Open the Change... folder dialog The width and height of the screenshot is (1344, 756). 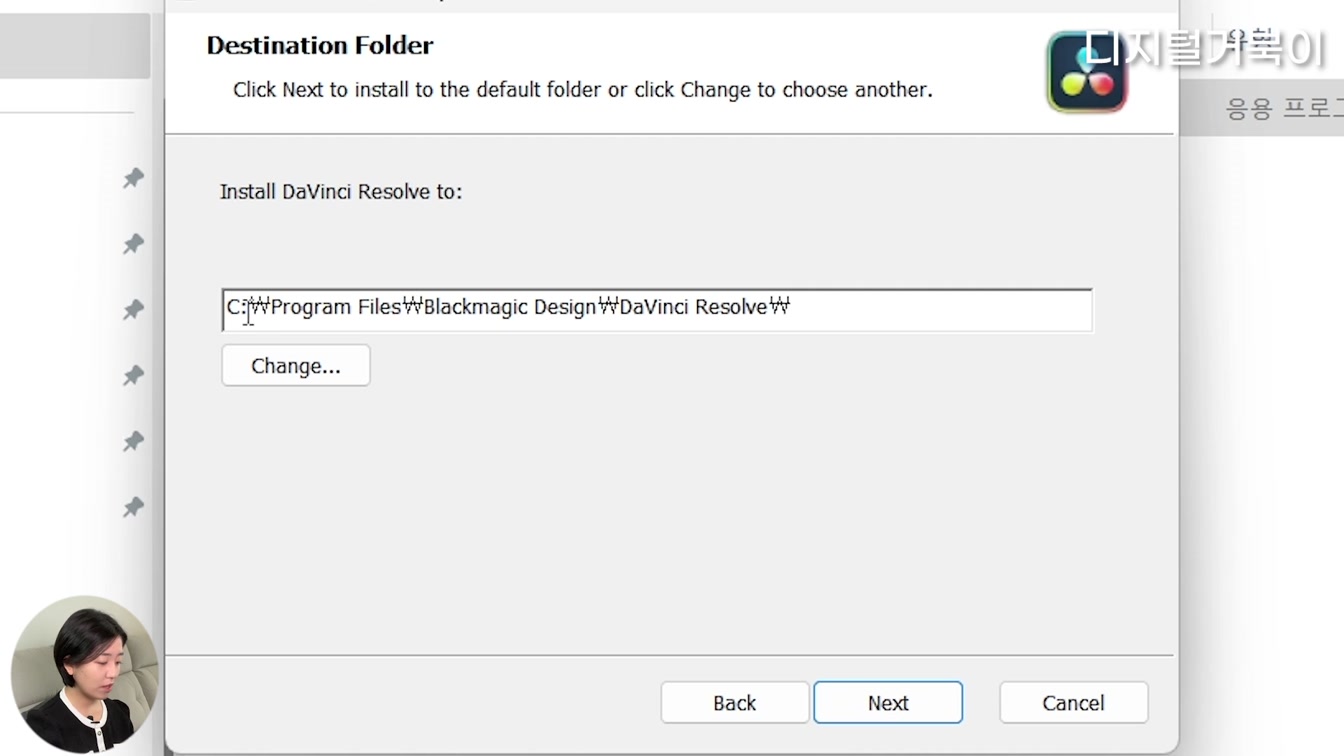click(296, 366)
